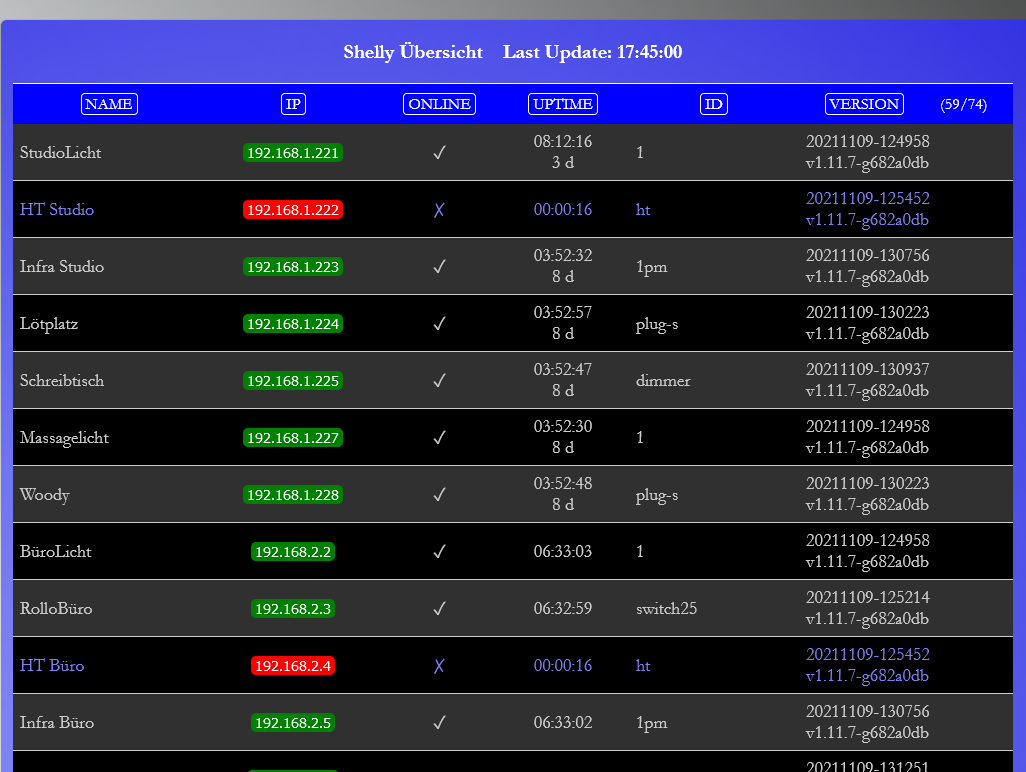The width and height of the screenshot is (1026, 772).
Task: Select the device name Lötplatz
Action: tap(48, 324)
